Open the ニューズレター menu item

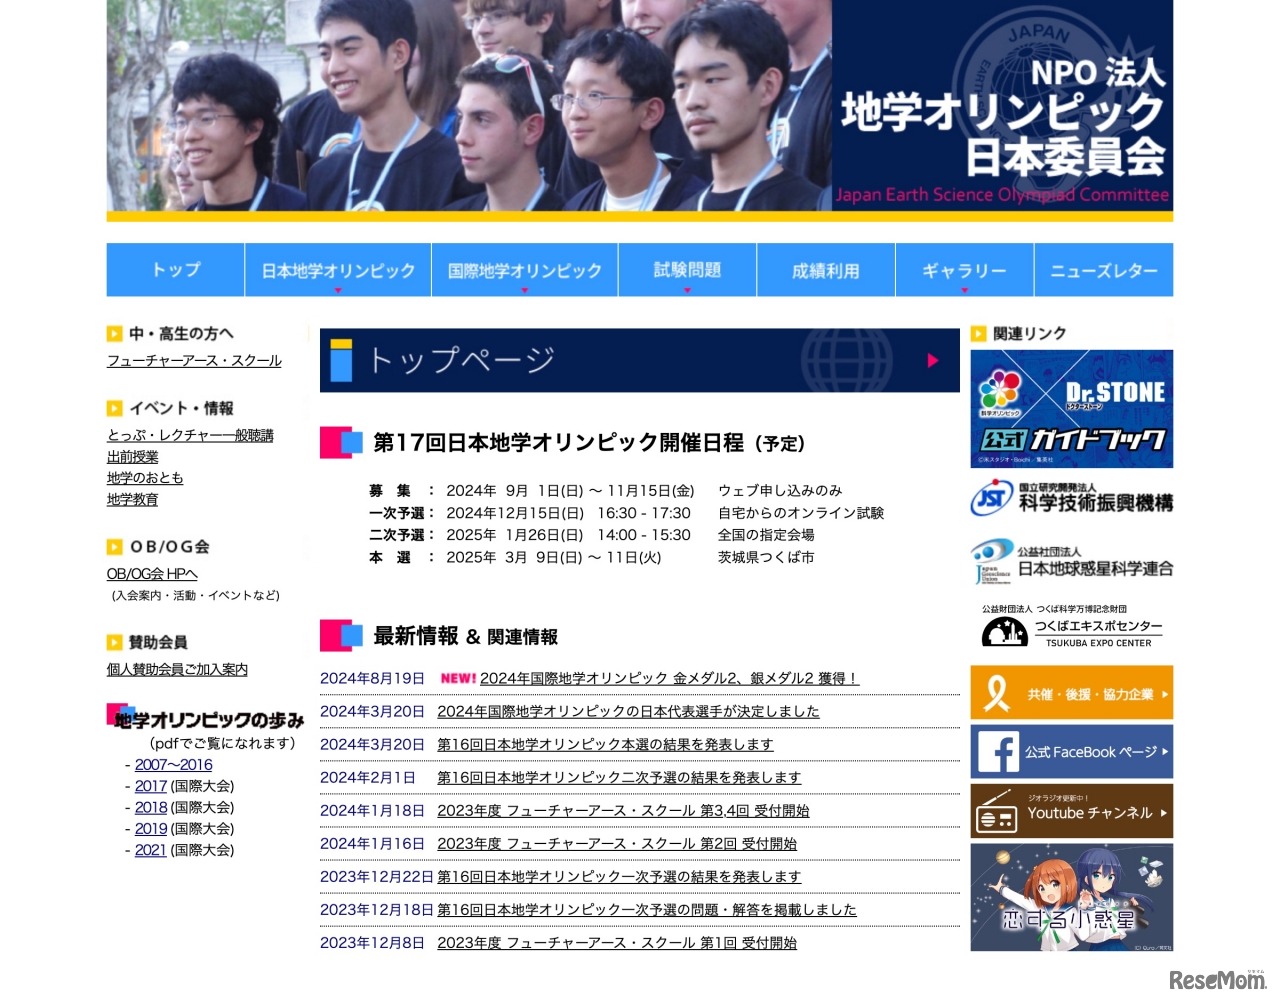click(1103, 269)
